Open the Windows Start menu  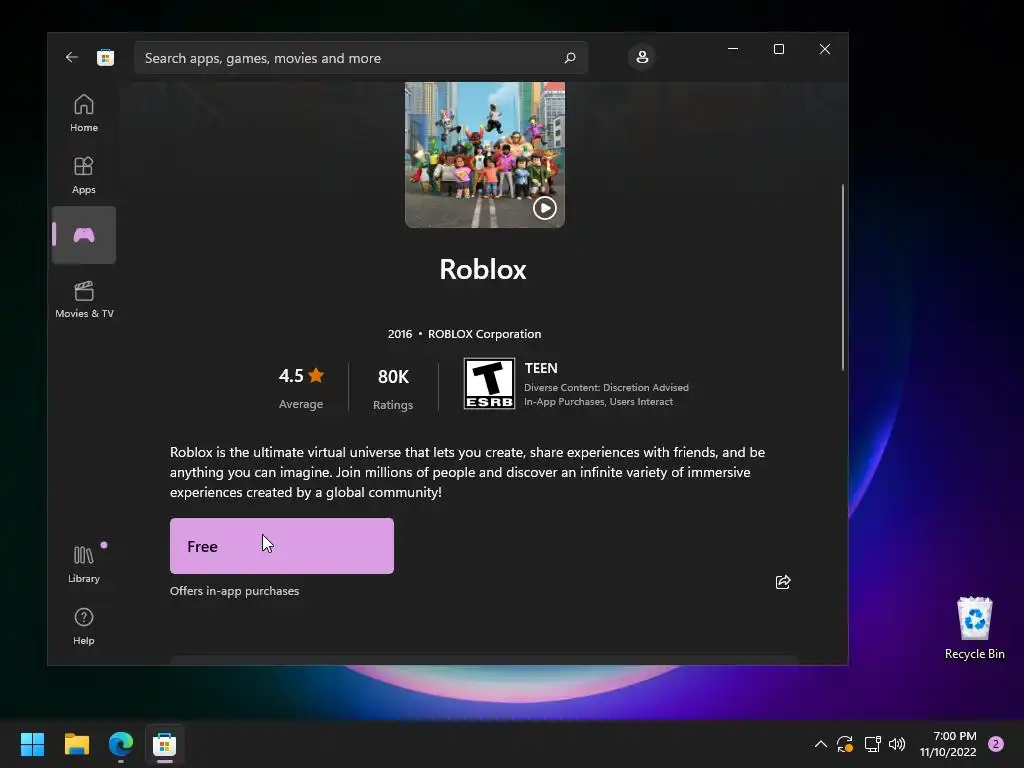coord(32,744)
